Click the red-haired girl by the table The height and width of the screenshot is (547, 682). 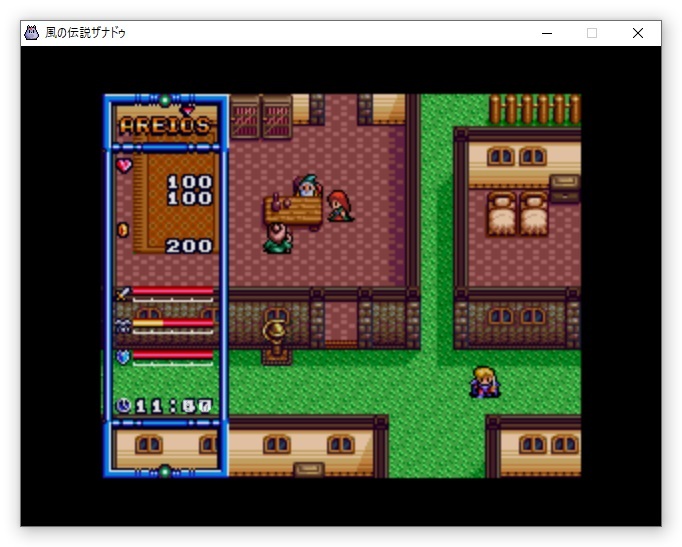[340, 206]
